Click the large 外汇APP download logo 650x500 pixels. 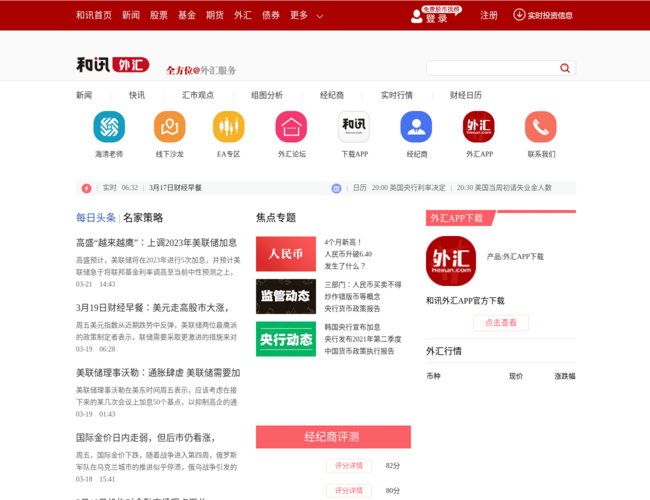point(451,261)
